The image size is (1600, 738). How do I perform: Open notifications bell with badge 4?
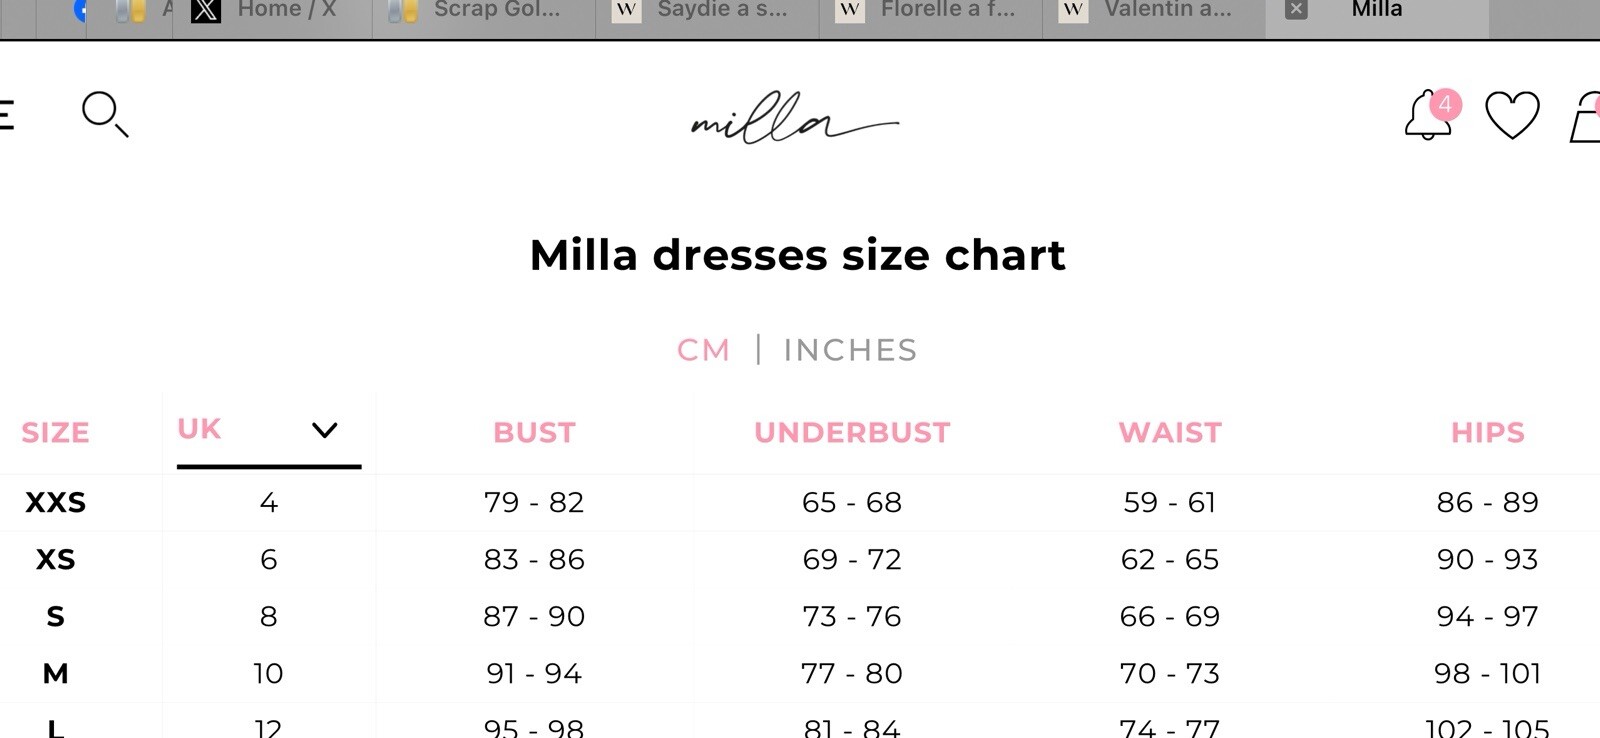pos(1432,114)
